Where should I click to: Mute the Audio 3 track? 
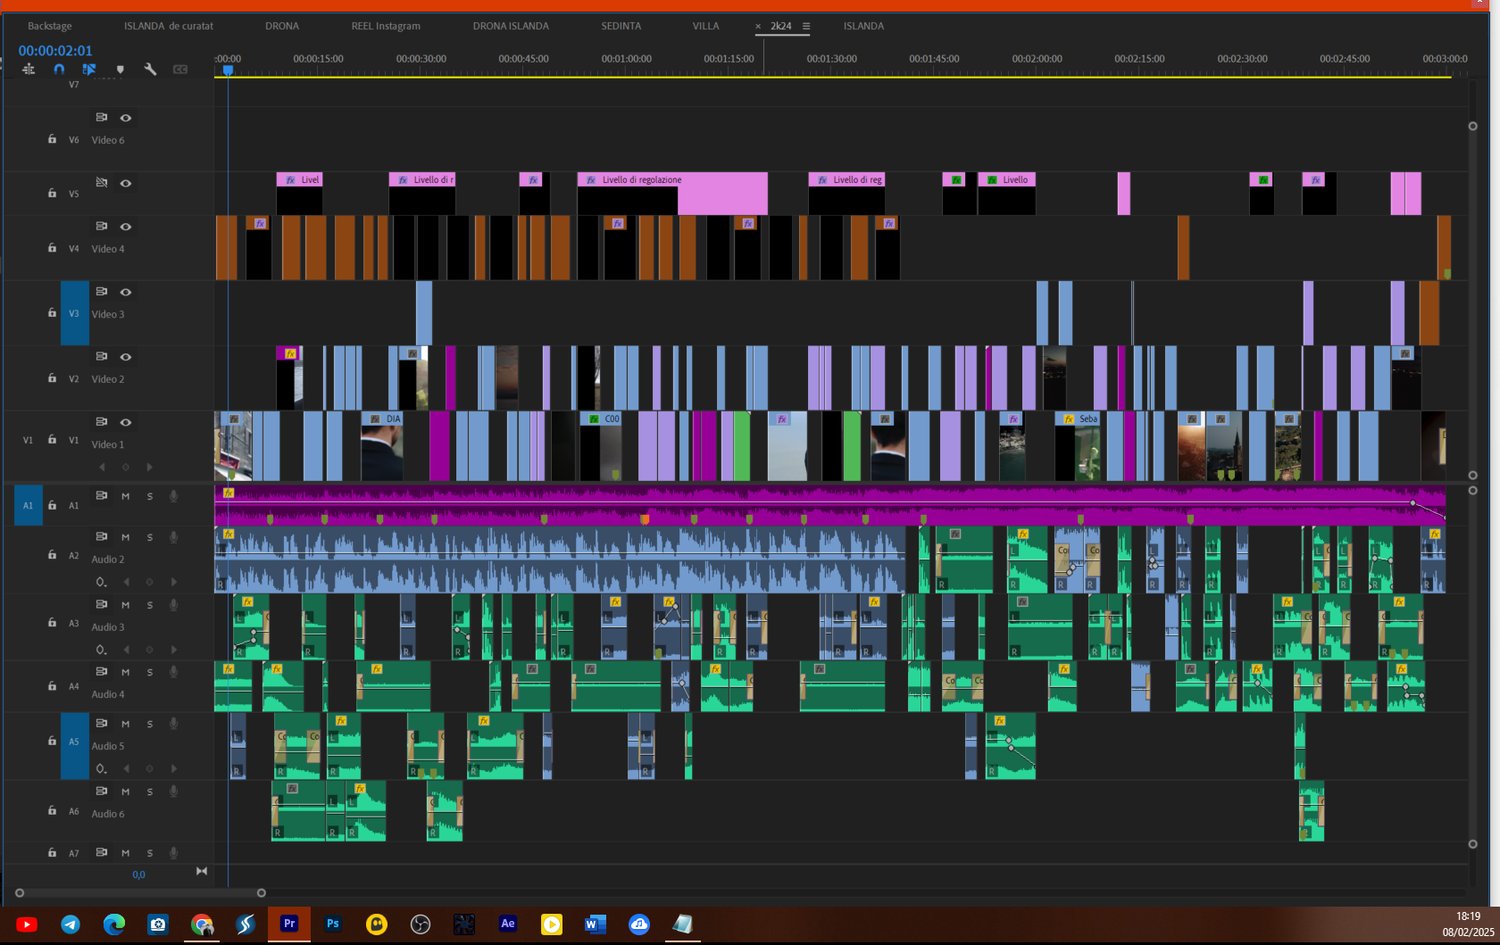pos(126,605)
